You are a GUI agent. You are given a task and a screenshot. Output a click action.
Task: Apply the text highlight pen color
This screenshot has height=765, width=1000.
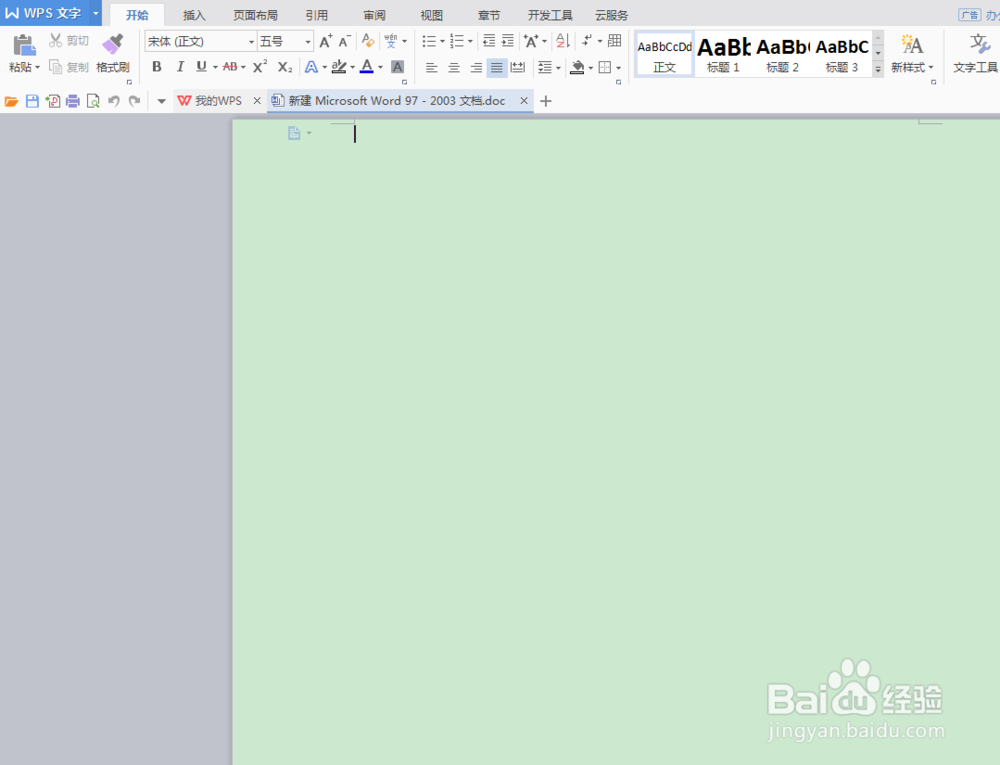point(339,67)
